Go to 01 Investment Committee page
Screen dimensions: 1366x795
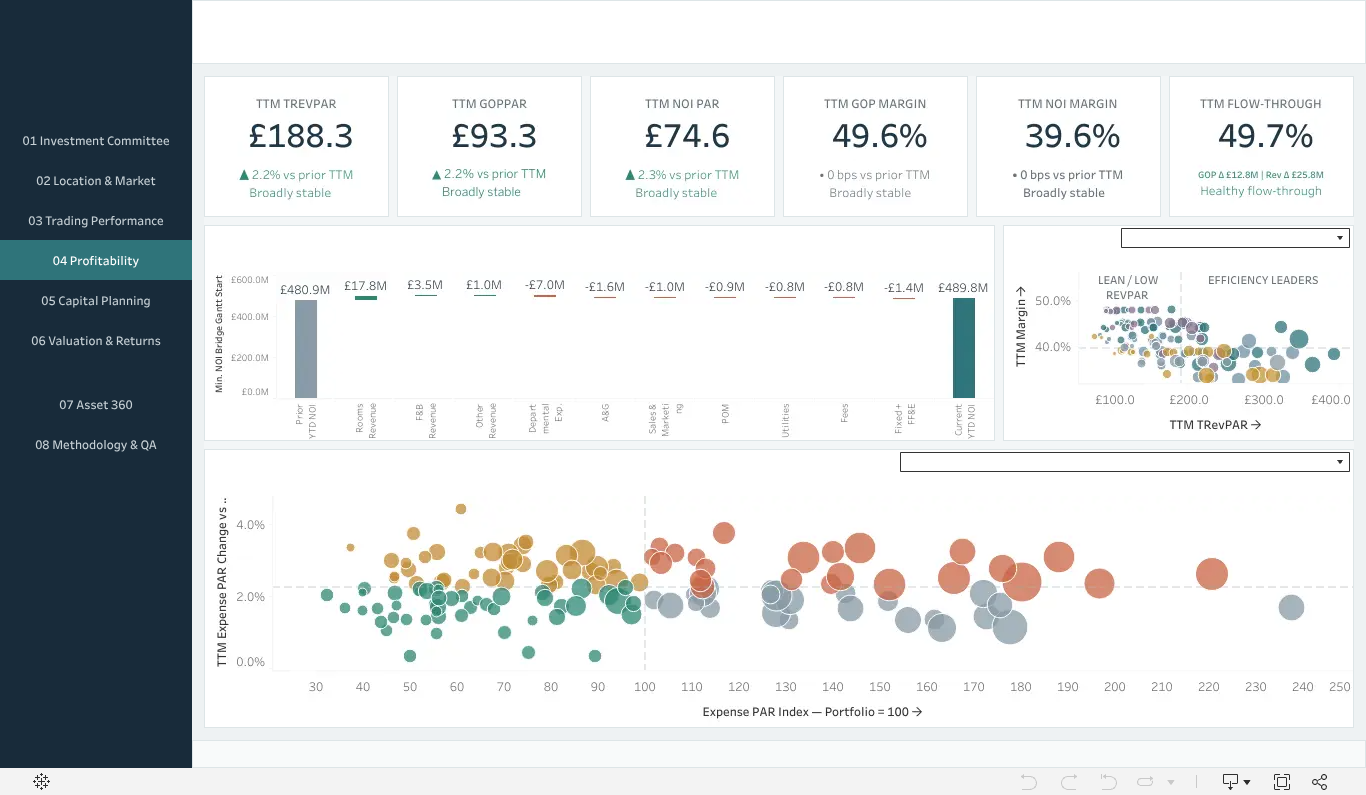(x=96, y=141)
